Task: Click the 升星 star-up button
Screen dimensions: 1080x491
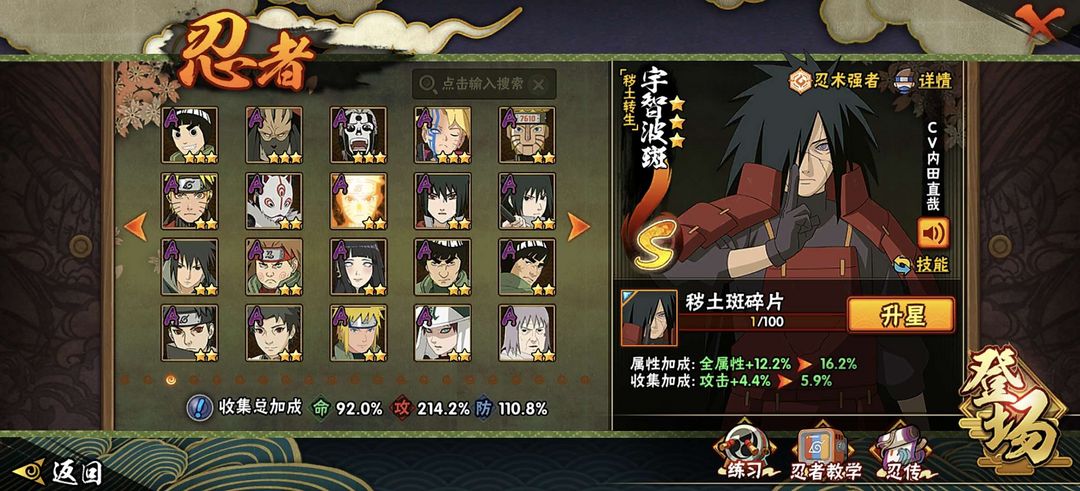Action: coord(901,315)
